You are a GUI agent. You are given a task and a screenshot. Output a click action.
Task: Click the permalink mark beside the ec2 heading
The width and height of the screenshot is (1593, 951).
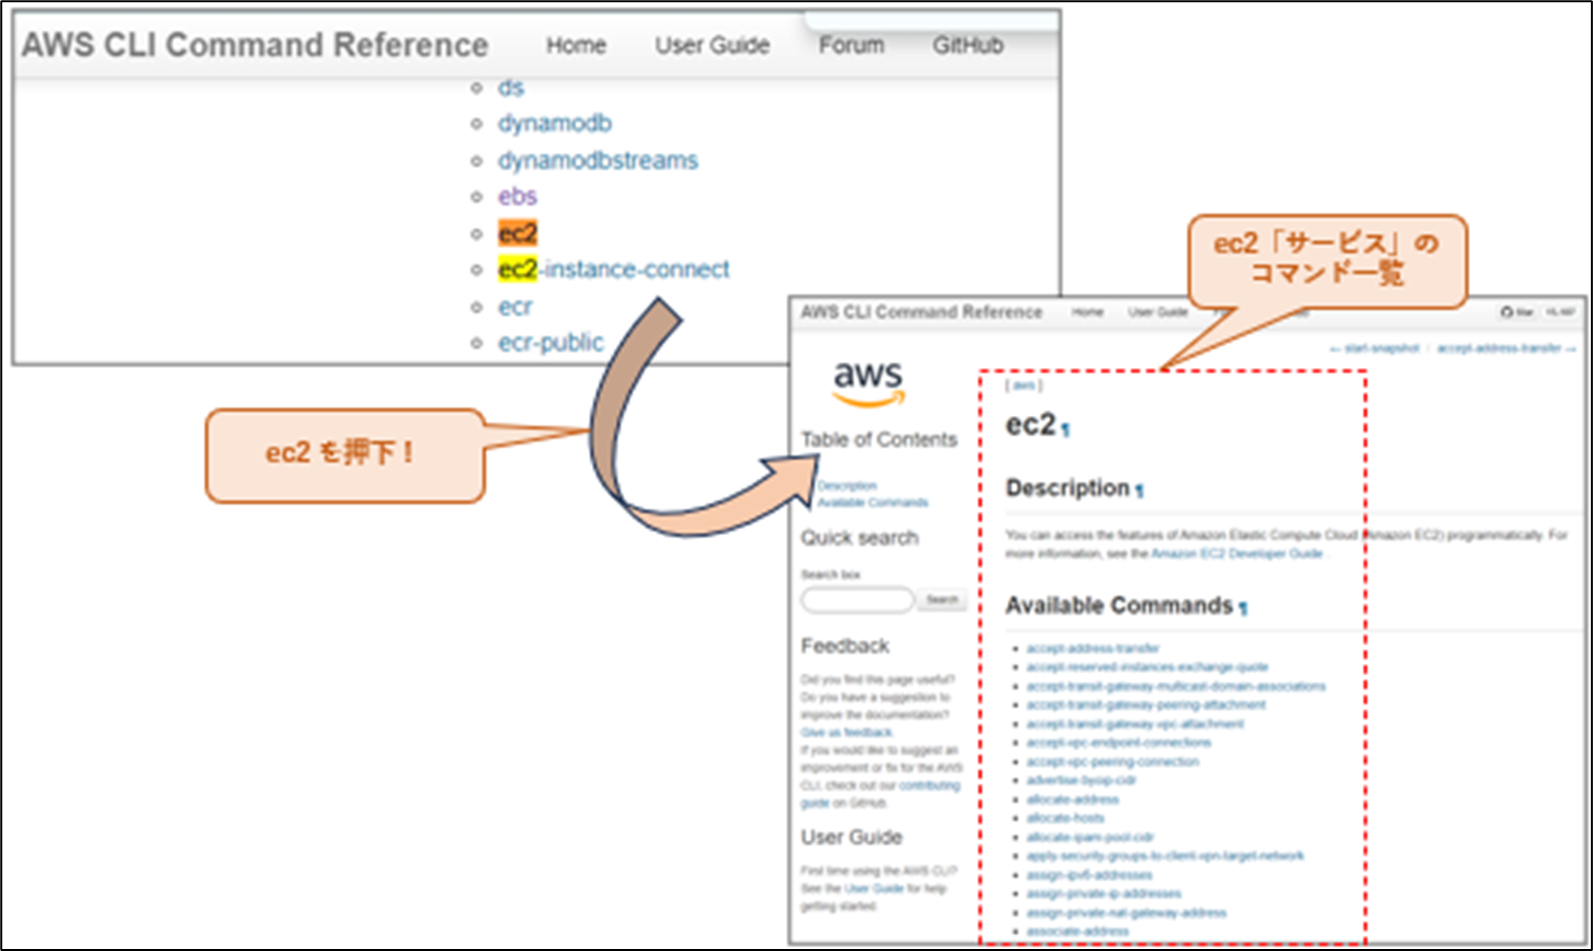click(1066, 430)
